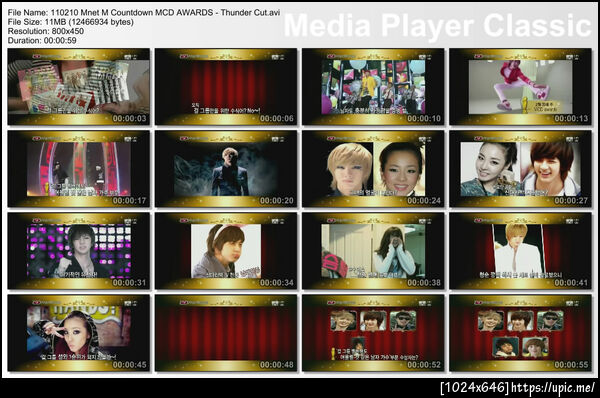
Task: Select the thumbnail at 00:00:13
Action: click(x=520, y=87)
